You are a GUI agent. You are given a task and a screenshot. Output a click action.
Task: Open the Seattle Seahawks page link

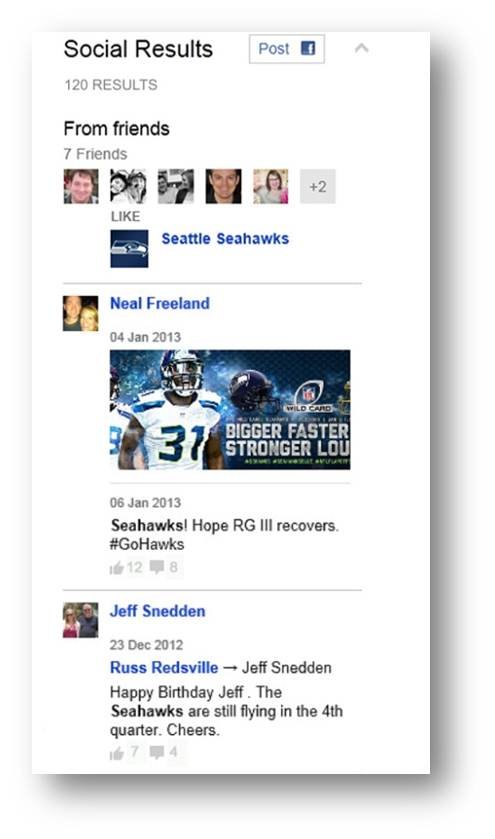(225, 239)
